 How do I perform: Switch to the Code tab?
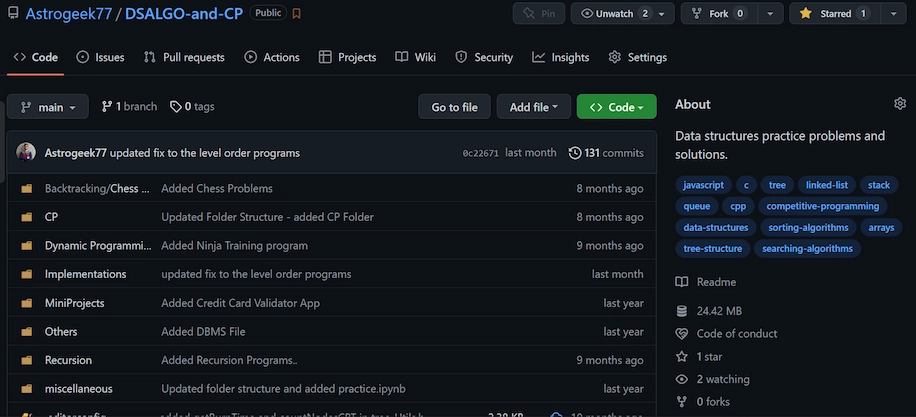(x=36, y=57)
